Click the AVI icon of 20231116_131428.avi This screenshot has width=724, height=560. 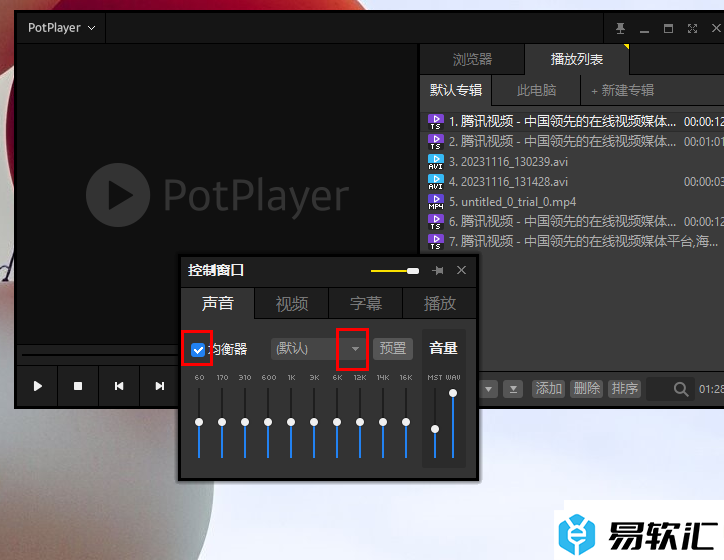click(435, 182)
